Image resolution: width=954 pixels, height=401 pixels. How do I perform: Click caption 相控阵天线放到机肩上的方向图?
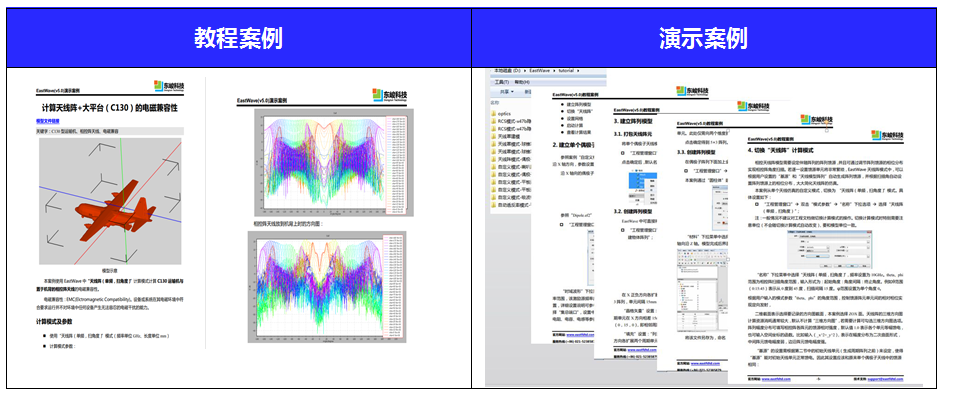point(288,223)
